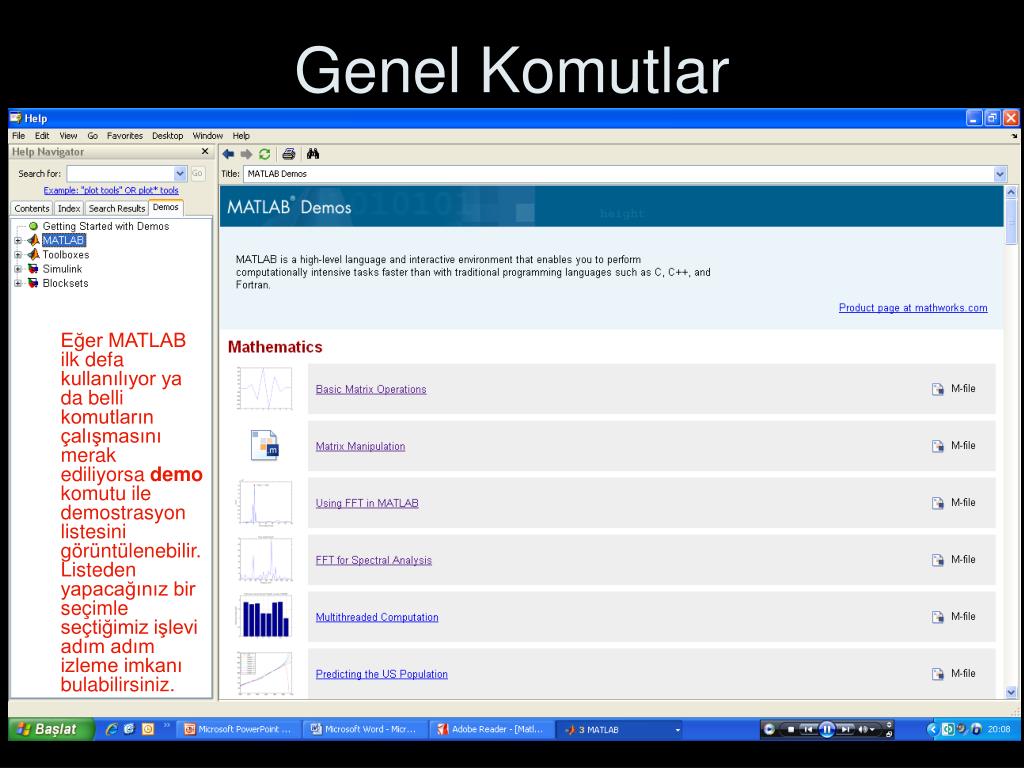Viewport: 1024px width, 768px height.
Task: Open Using FFT in MATLAB link
Action: coord(367,503)
